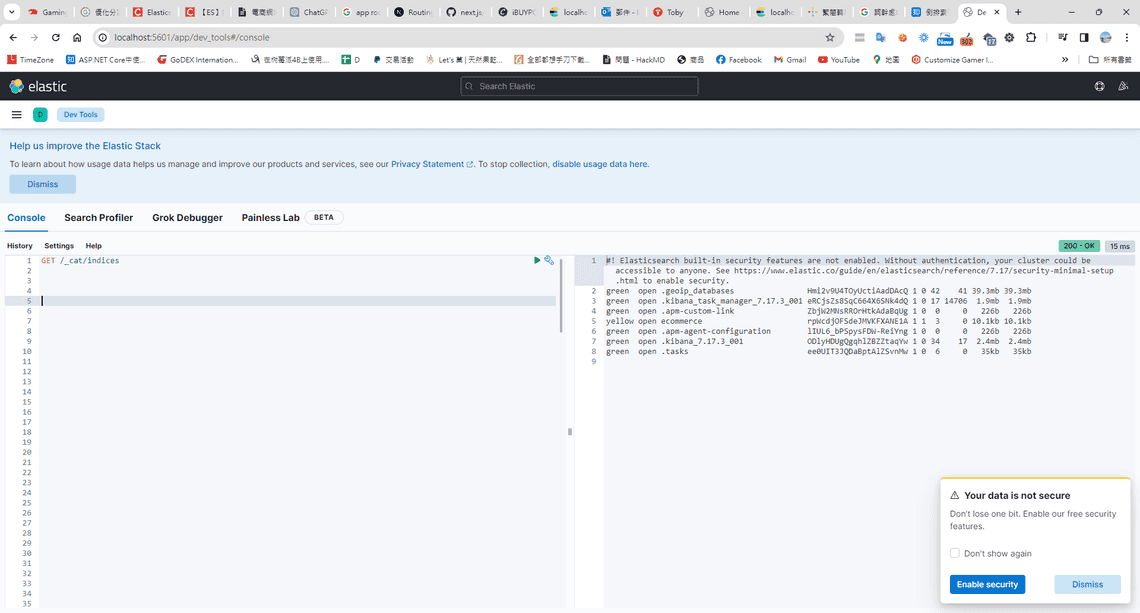The image size is (1140, 613).
Task: Bookmark this page with the star icon
Action: (830, 37)
